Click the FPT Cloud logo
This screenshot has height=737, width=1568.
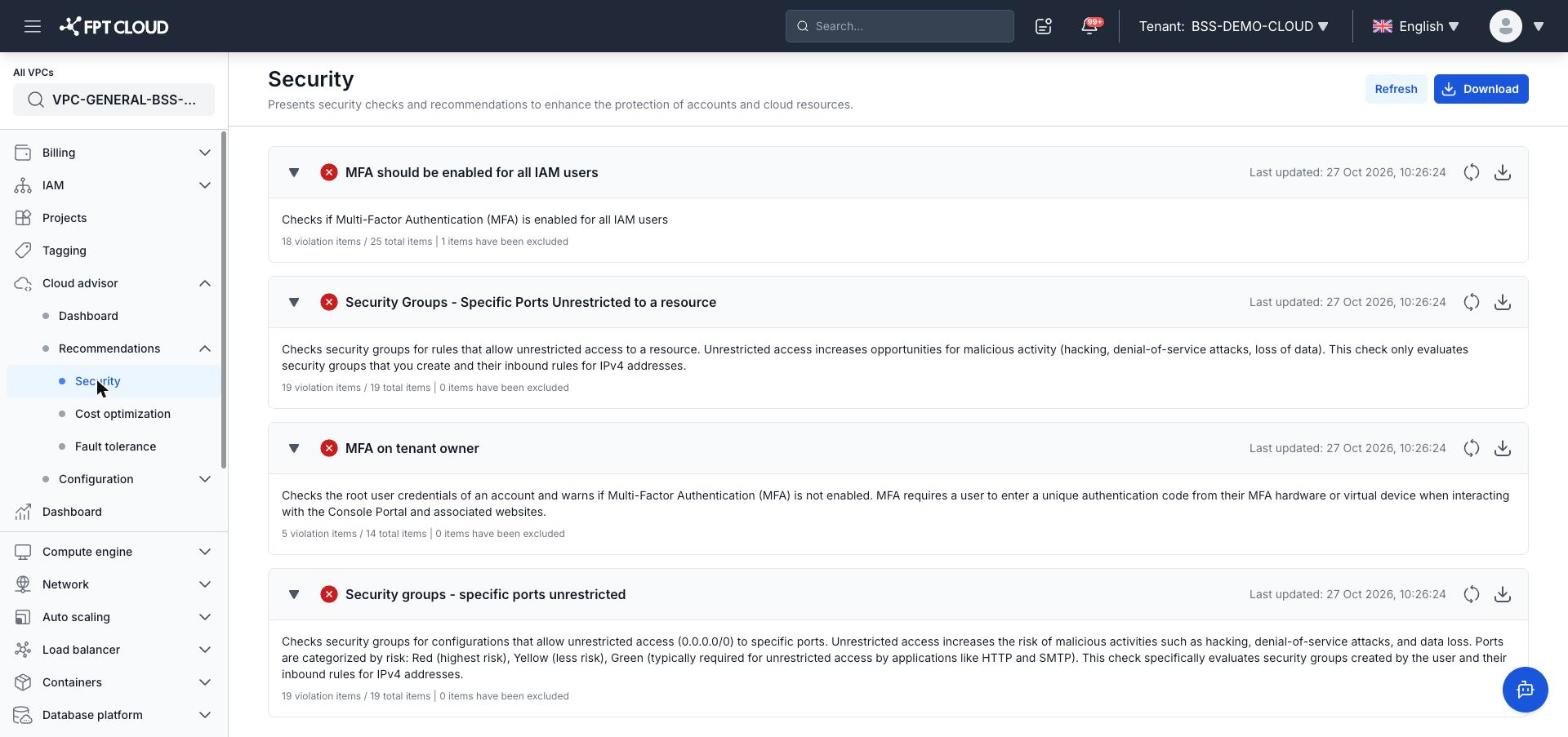click(114, 26)
